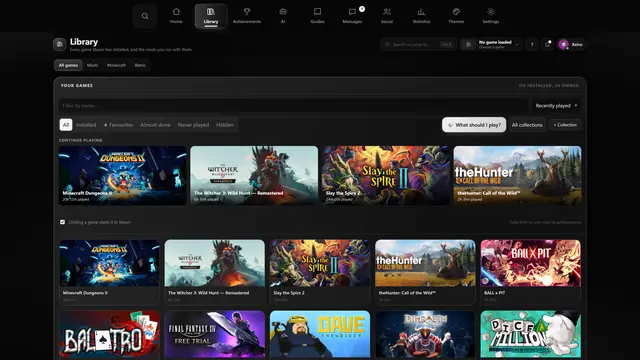Click the refresh icon next to help
The height and width of the screenshot is (360, 640).
[548, 44]
